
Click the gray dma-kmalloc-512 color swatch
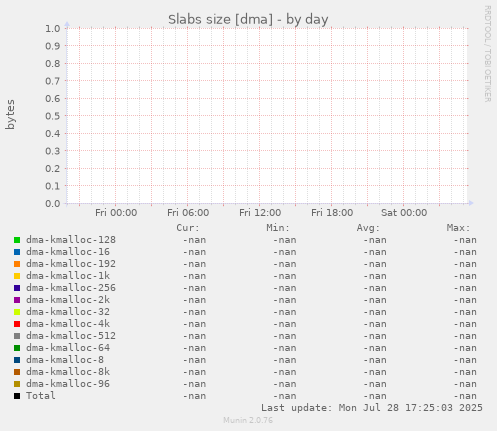pyautogui.click(x=17, y=336)
